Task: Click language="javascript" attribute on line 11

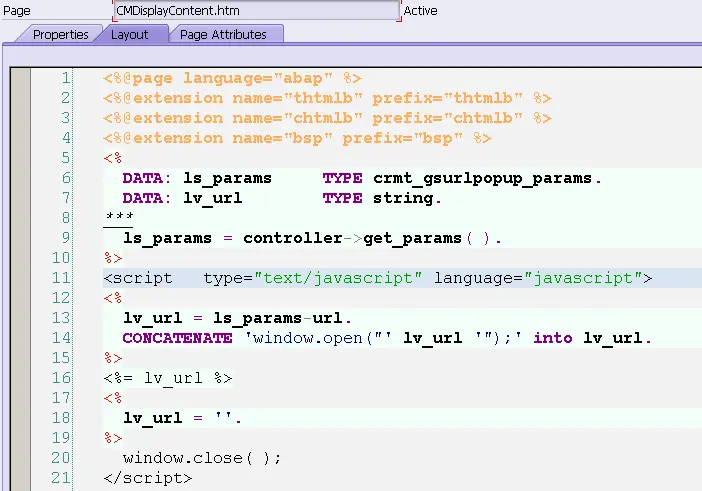Action: coord(538,278)
